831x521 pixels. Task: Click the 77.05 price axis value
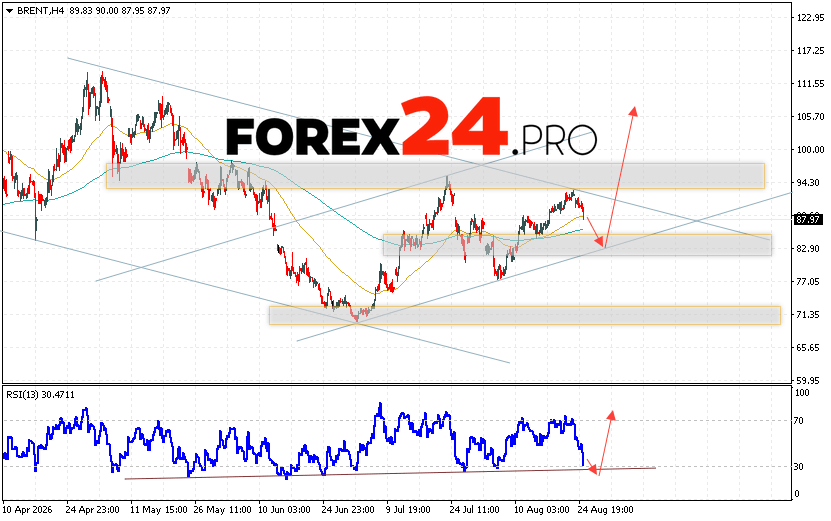coord(808,281)
